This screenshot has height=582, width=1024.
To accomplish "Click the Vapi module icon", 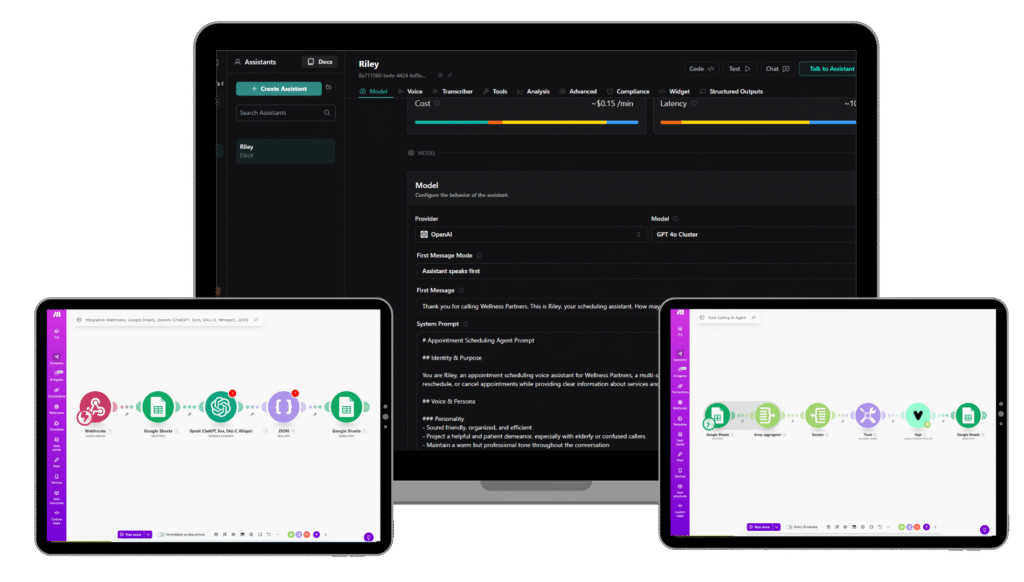I will pyautogui.click(x=917, y=415).
